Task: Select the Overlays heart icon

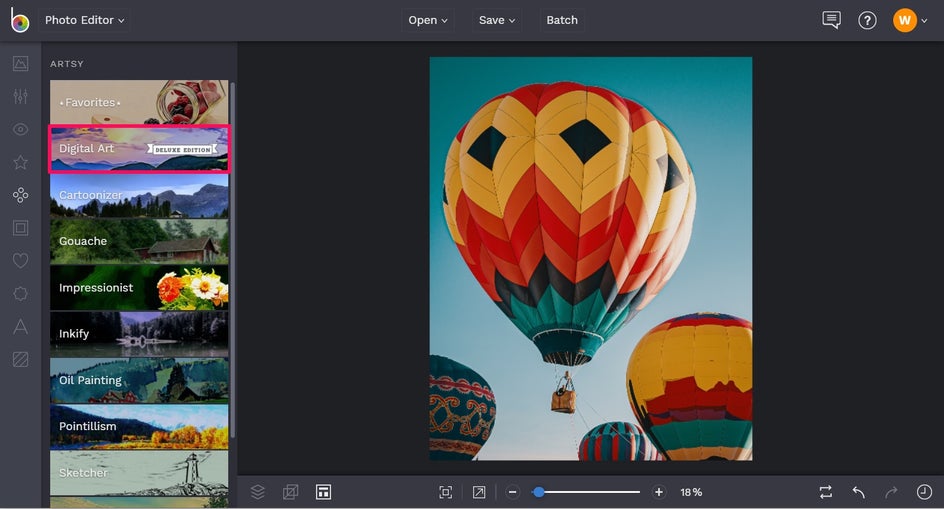Action: coord(20,261)
